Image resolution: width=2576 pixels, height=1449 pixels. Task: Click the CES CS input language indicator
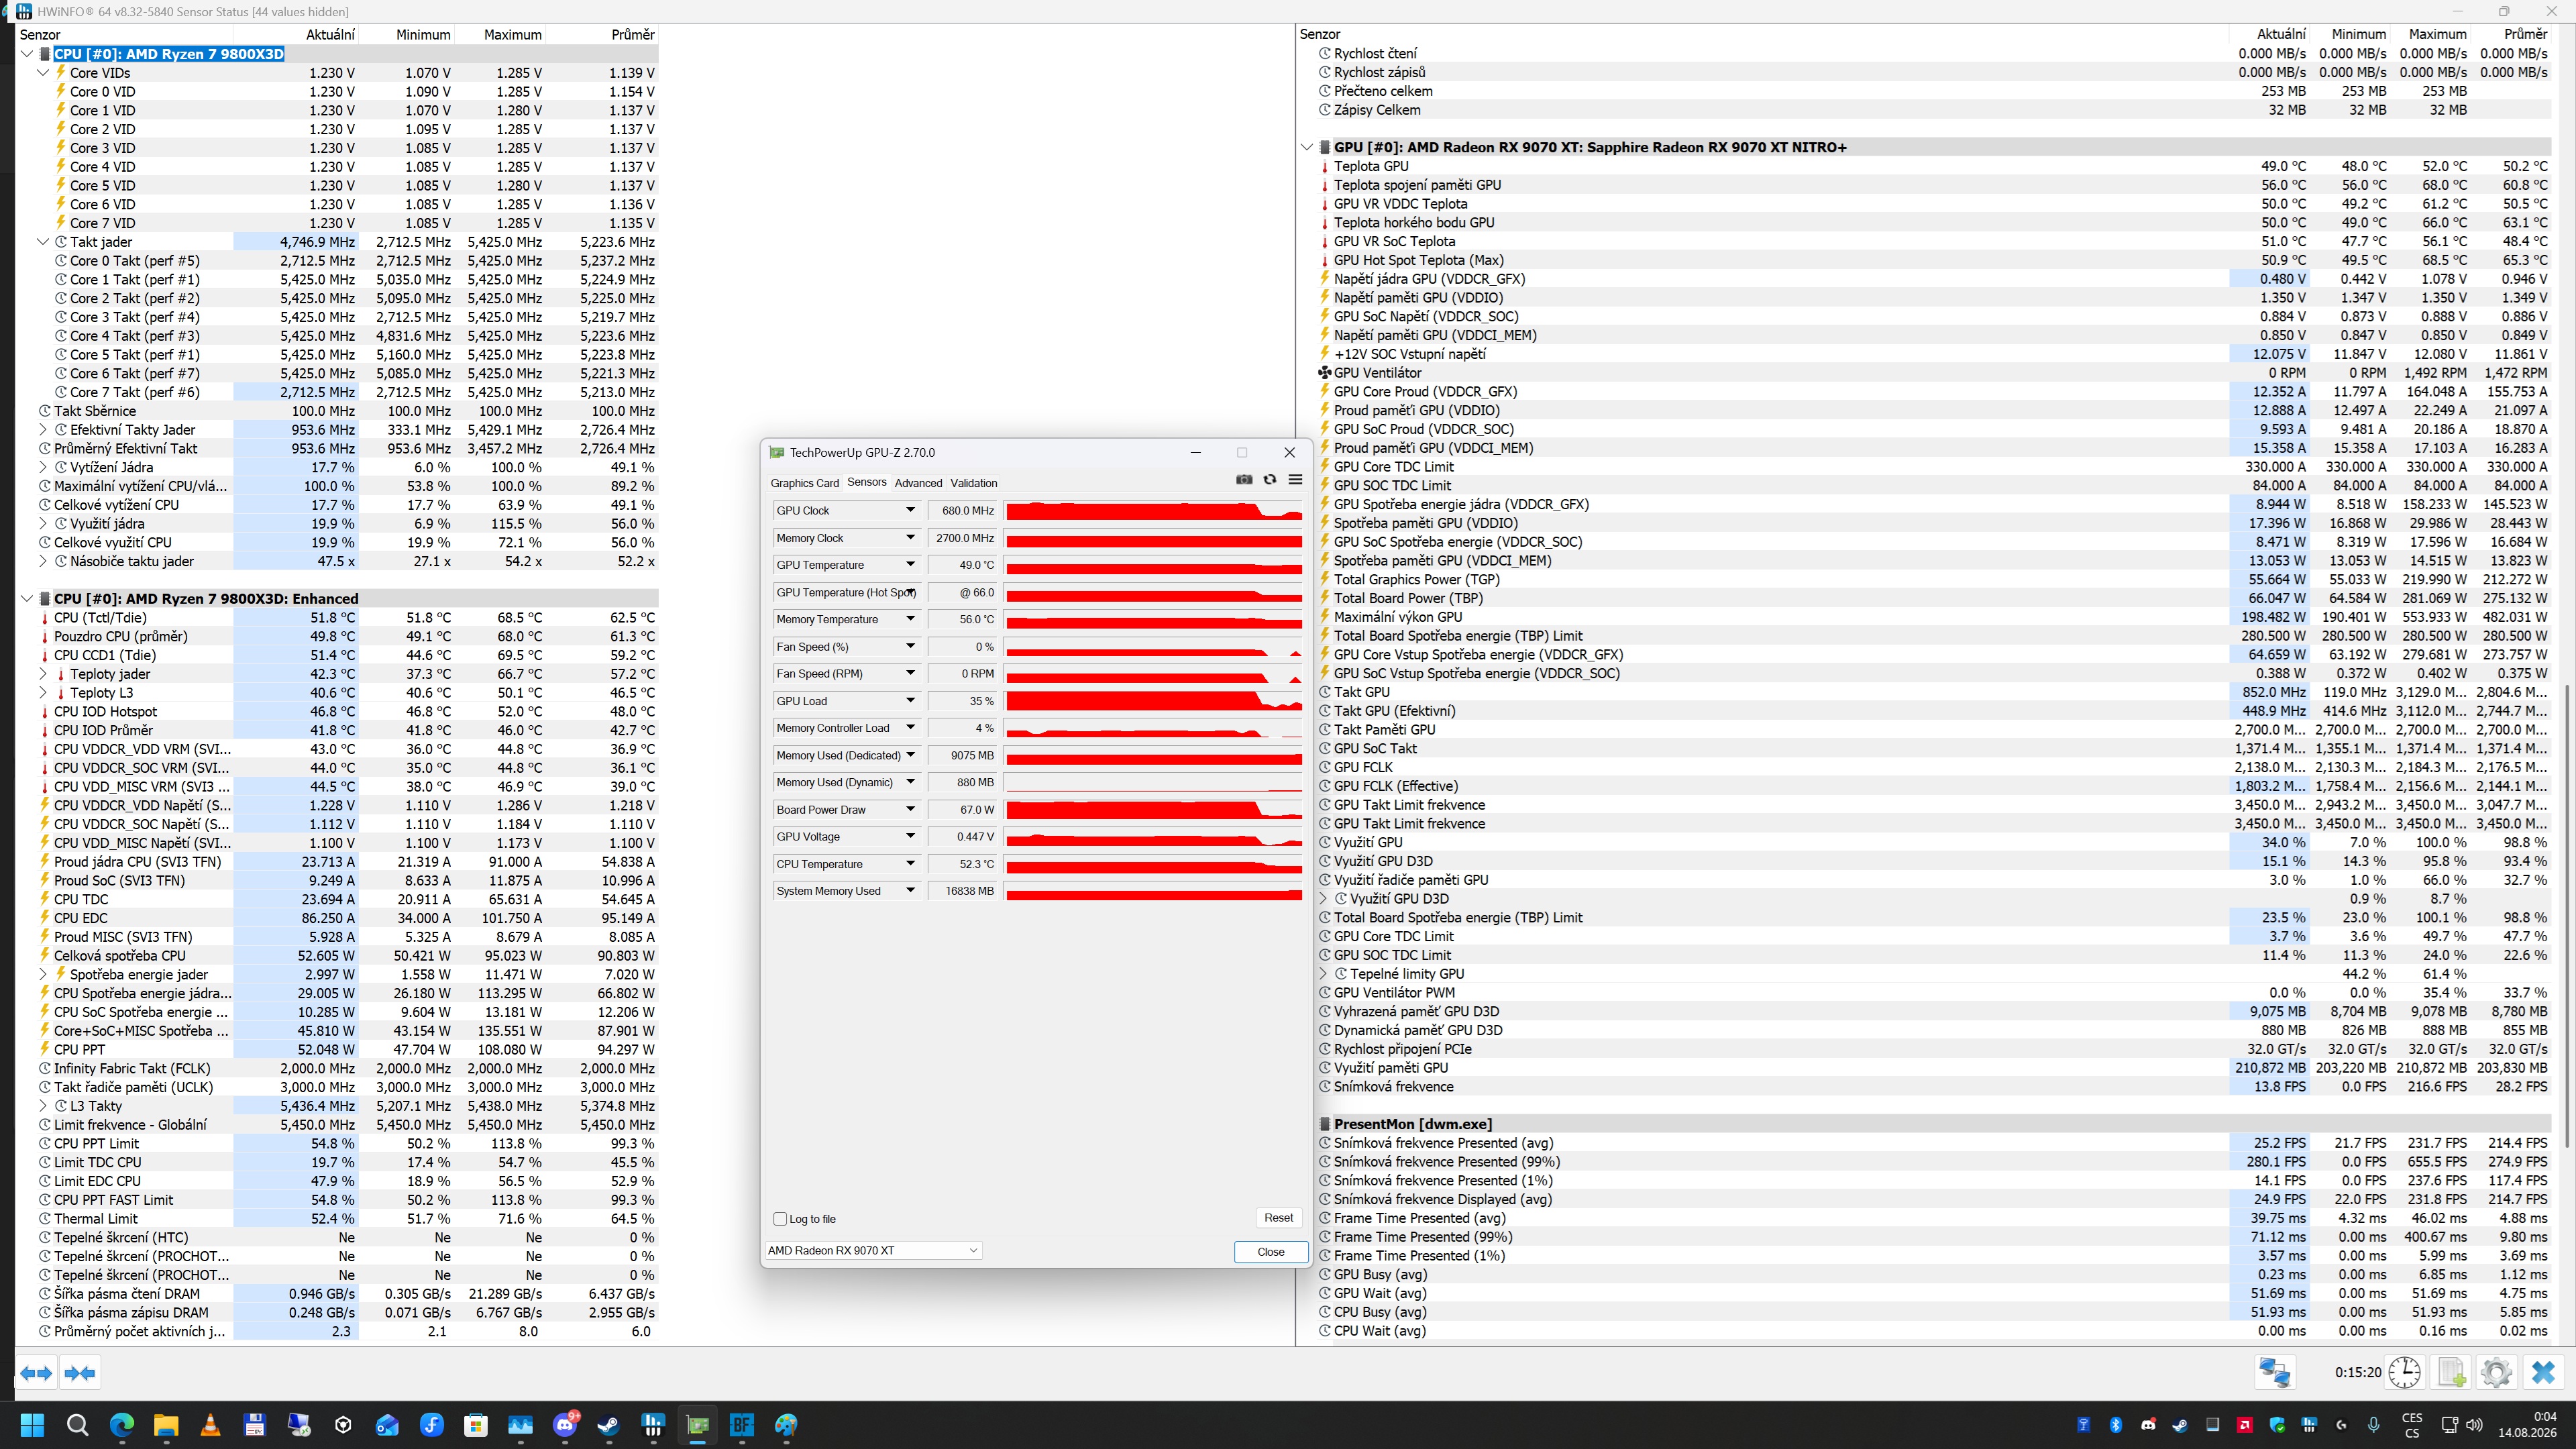pos(2412,1425)
